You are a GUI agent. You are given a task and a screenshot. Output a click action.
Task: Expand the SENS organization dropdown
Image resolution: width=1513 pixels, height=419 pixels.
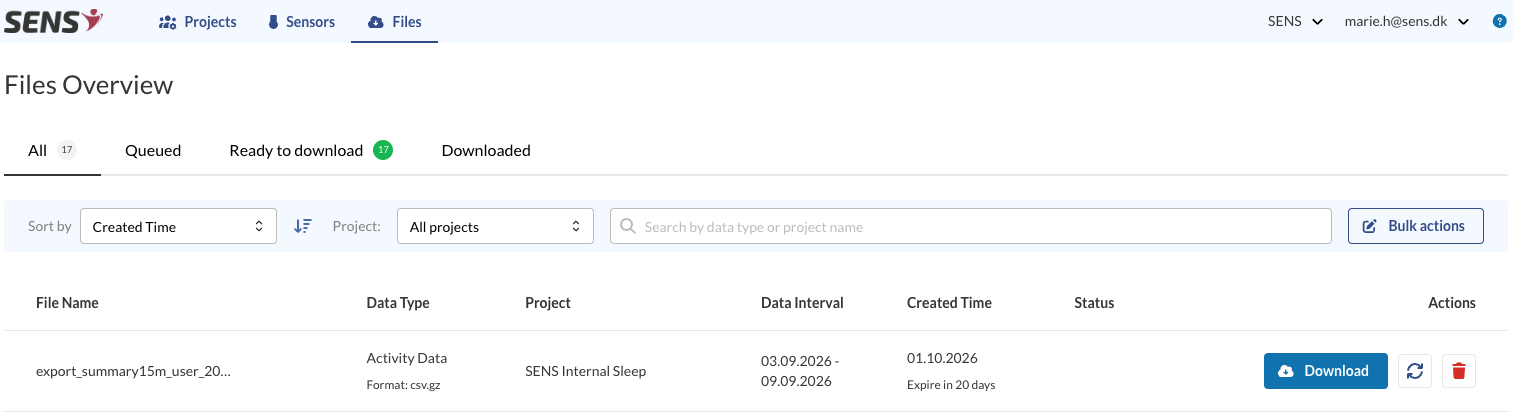pos(1295,21)
